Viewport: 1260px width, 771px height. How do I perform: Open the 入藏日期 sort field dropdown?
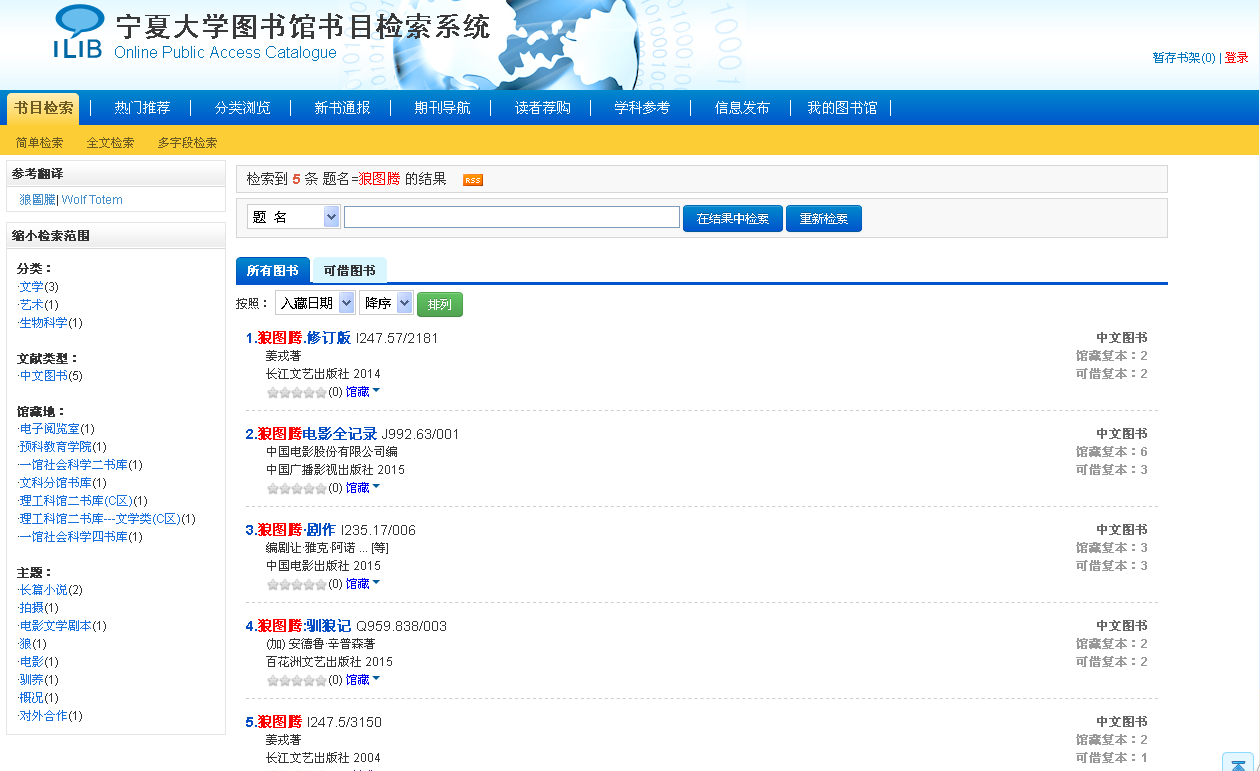coord(315,303)
